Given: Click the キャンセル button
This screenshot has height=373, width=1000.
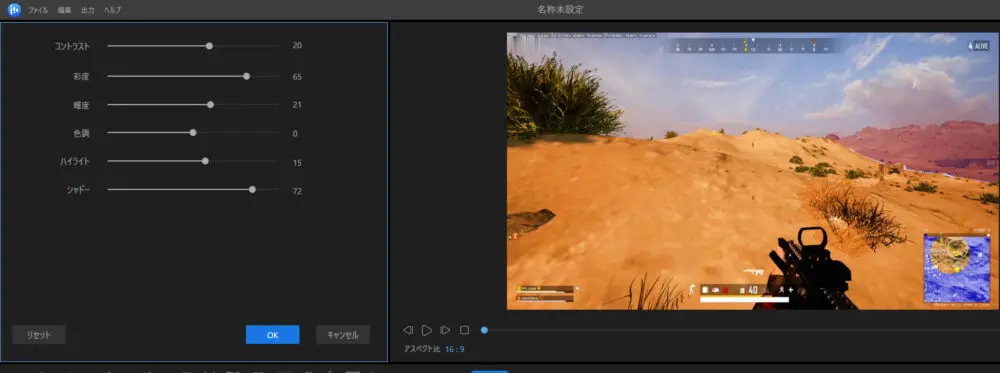Looking at the screenshot, I should tap(343, 335).
